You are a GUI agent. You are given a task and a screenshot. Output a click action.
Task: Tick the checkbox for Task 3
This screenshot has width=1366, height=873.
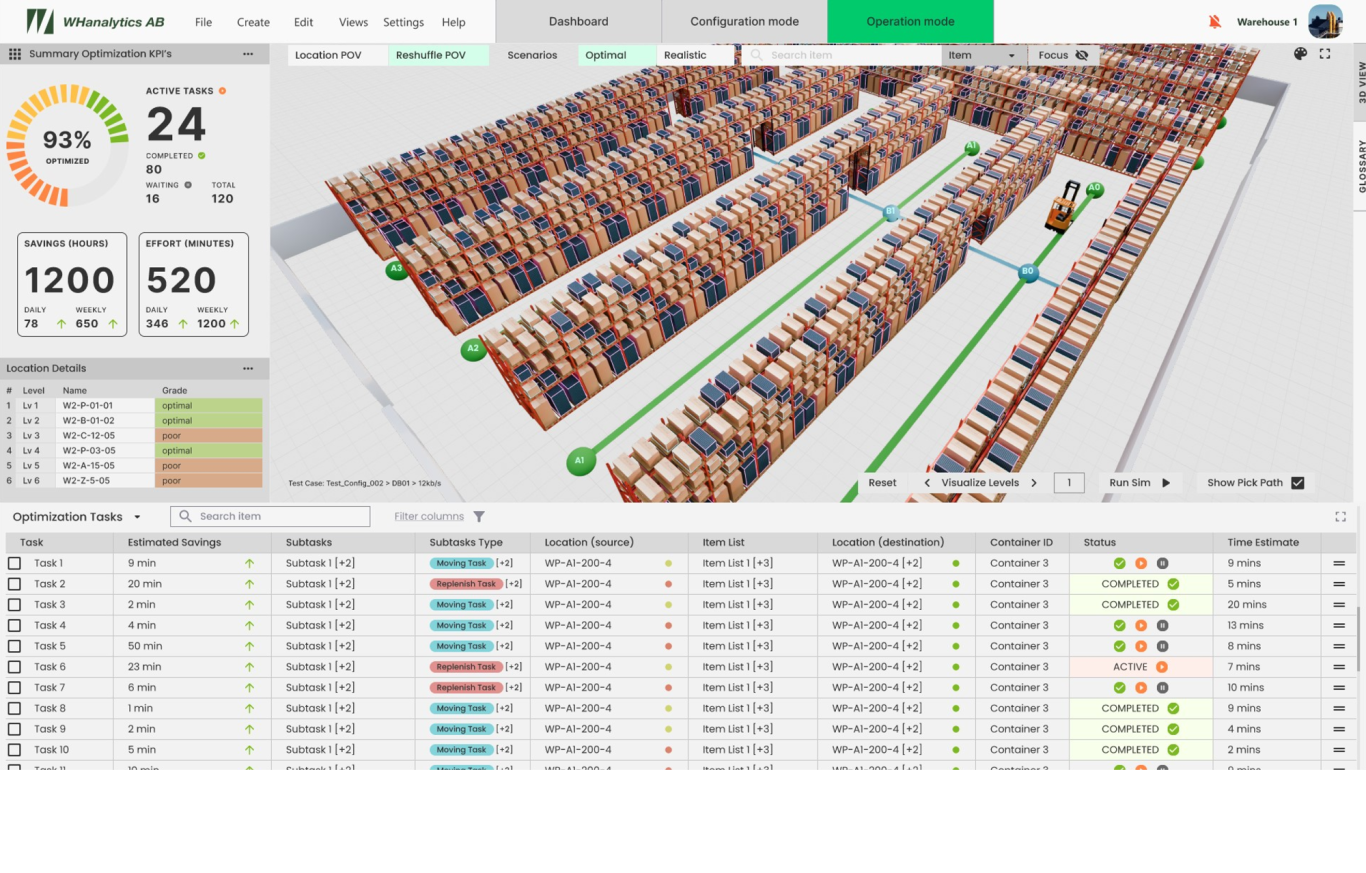[x=14, y=605]
